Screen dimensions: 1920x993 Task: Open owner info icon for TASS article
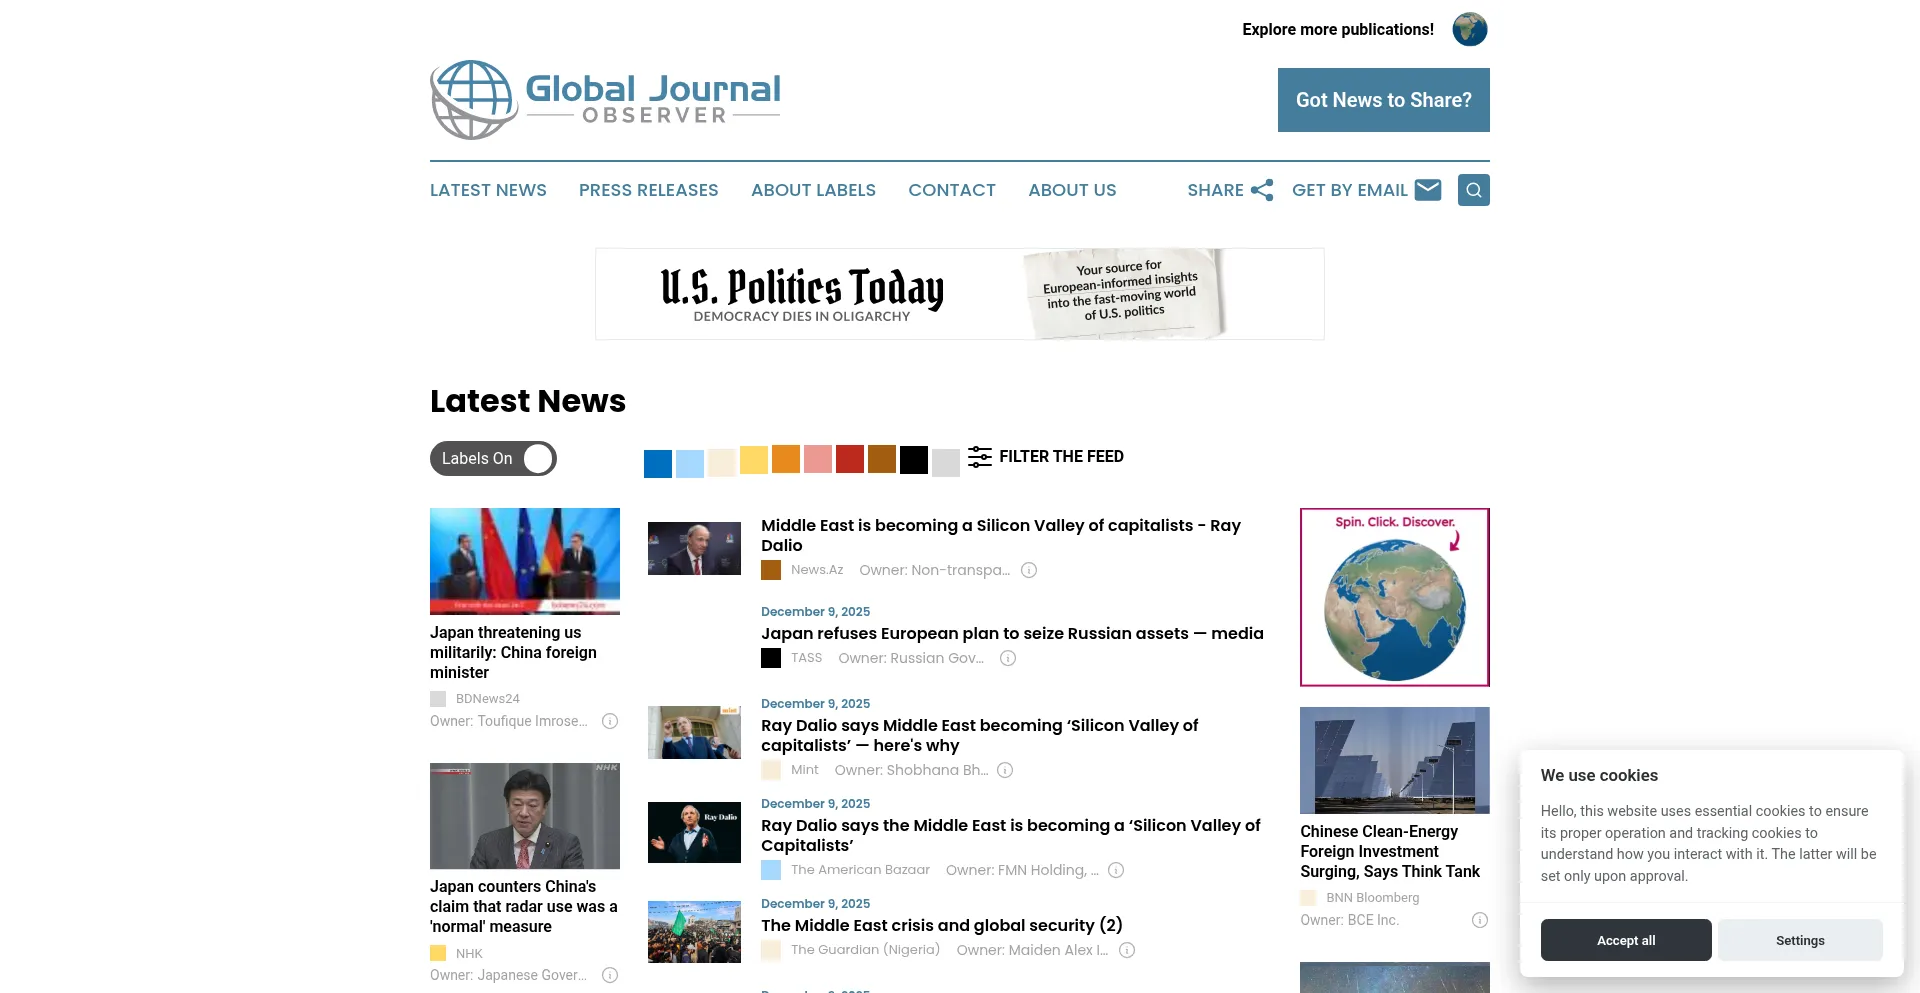pyautogui.click(x=1008, y=658)
